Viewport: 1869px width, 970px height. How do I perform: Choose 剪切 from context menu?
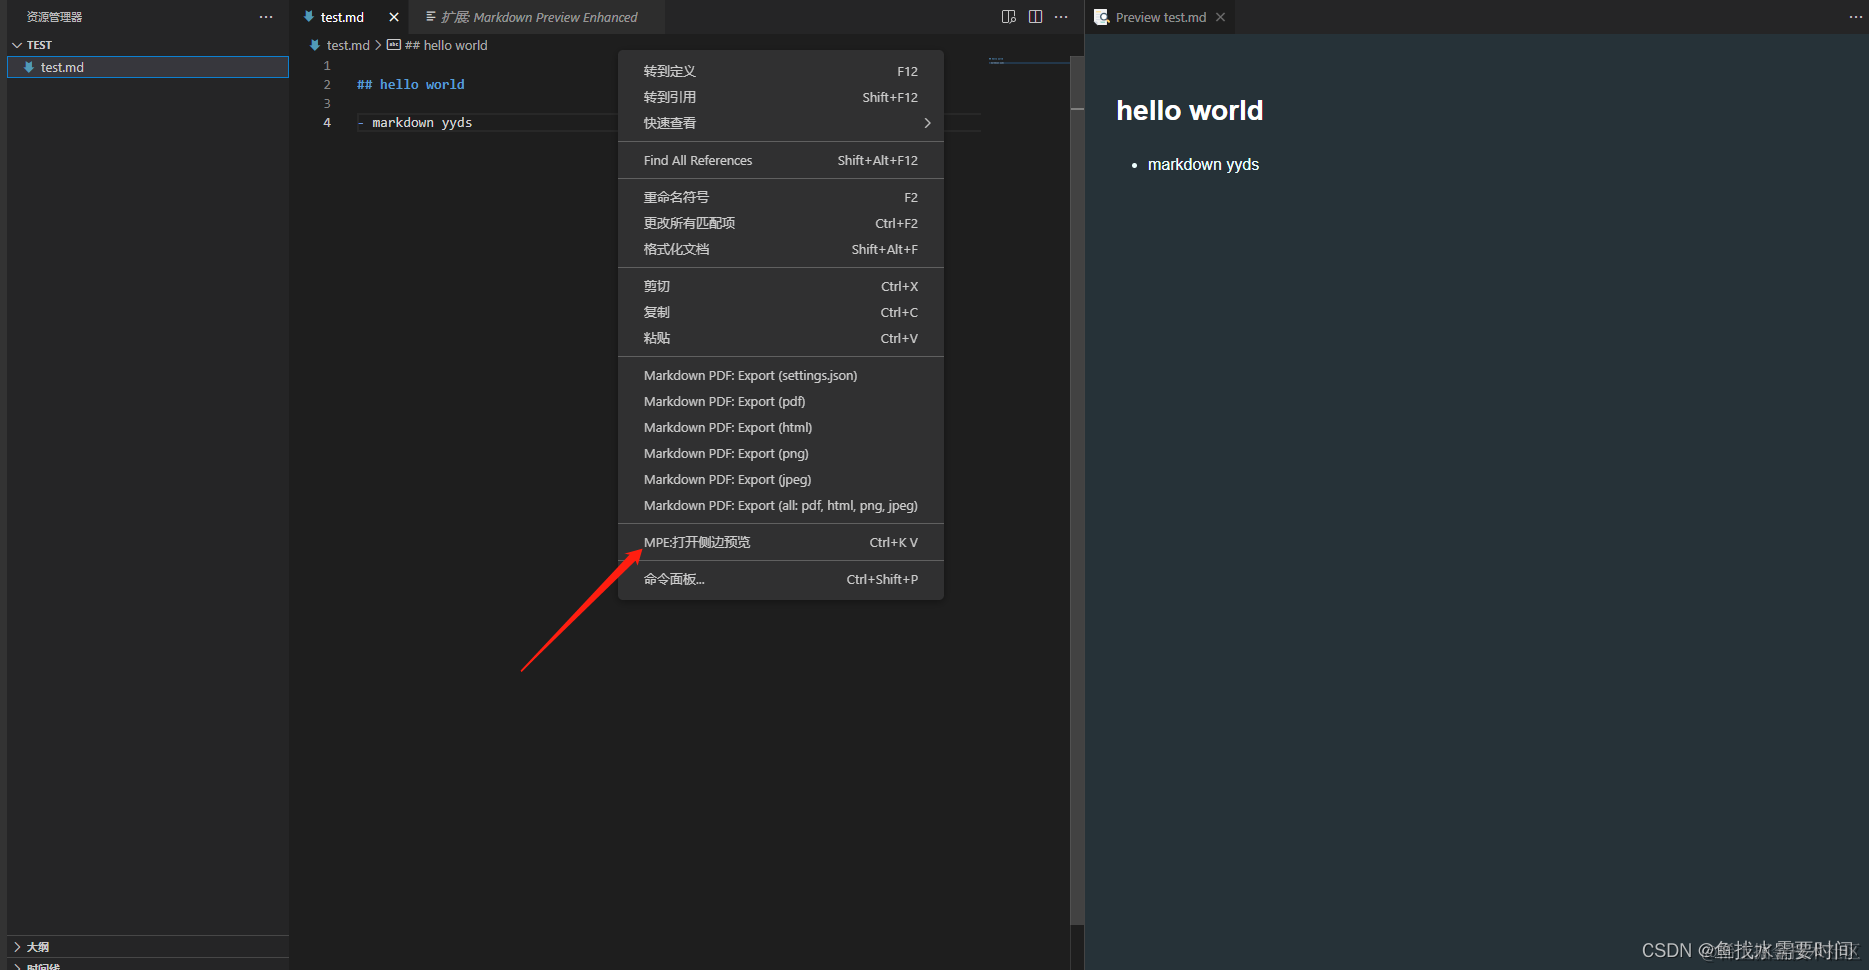point(781,286)
